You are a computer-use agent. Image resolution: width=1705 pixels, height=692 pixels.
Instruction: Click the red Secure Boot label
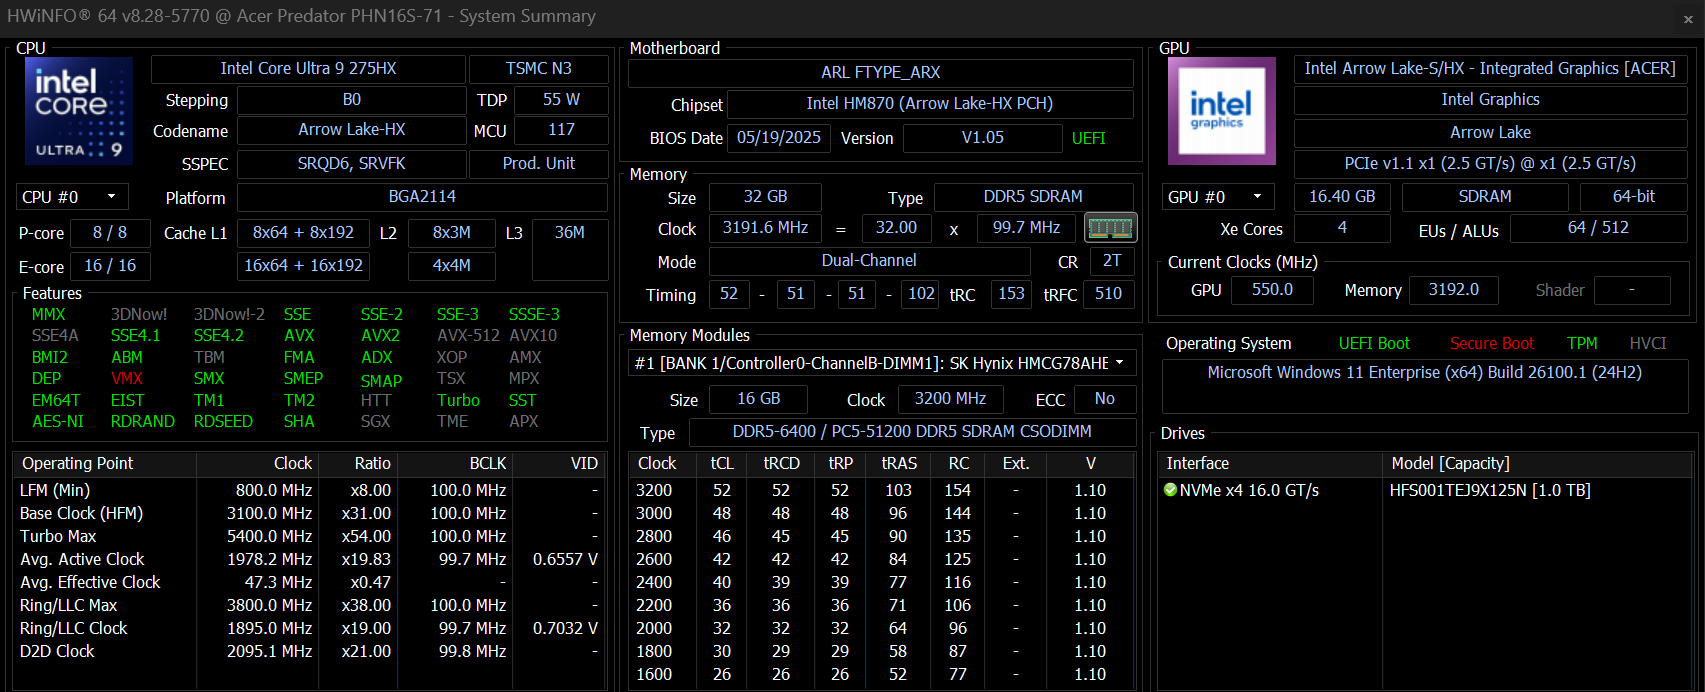[x=1492, y=344]
